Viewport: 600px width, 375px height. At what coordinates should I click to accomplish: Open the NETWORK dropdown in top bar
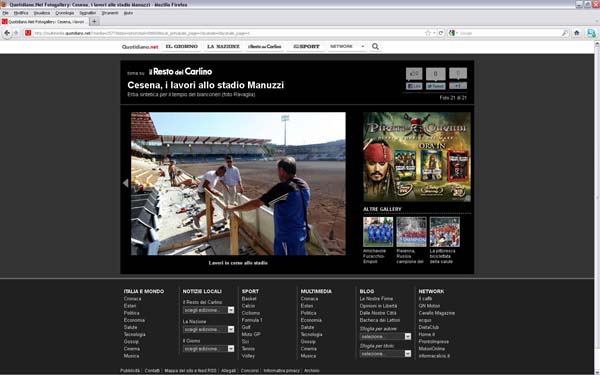point(347,46)
